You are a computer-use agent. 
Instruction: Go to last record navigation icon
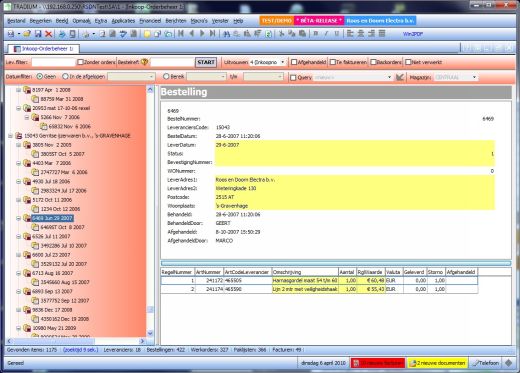213,34
